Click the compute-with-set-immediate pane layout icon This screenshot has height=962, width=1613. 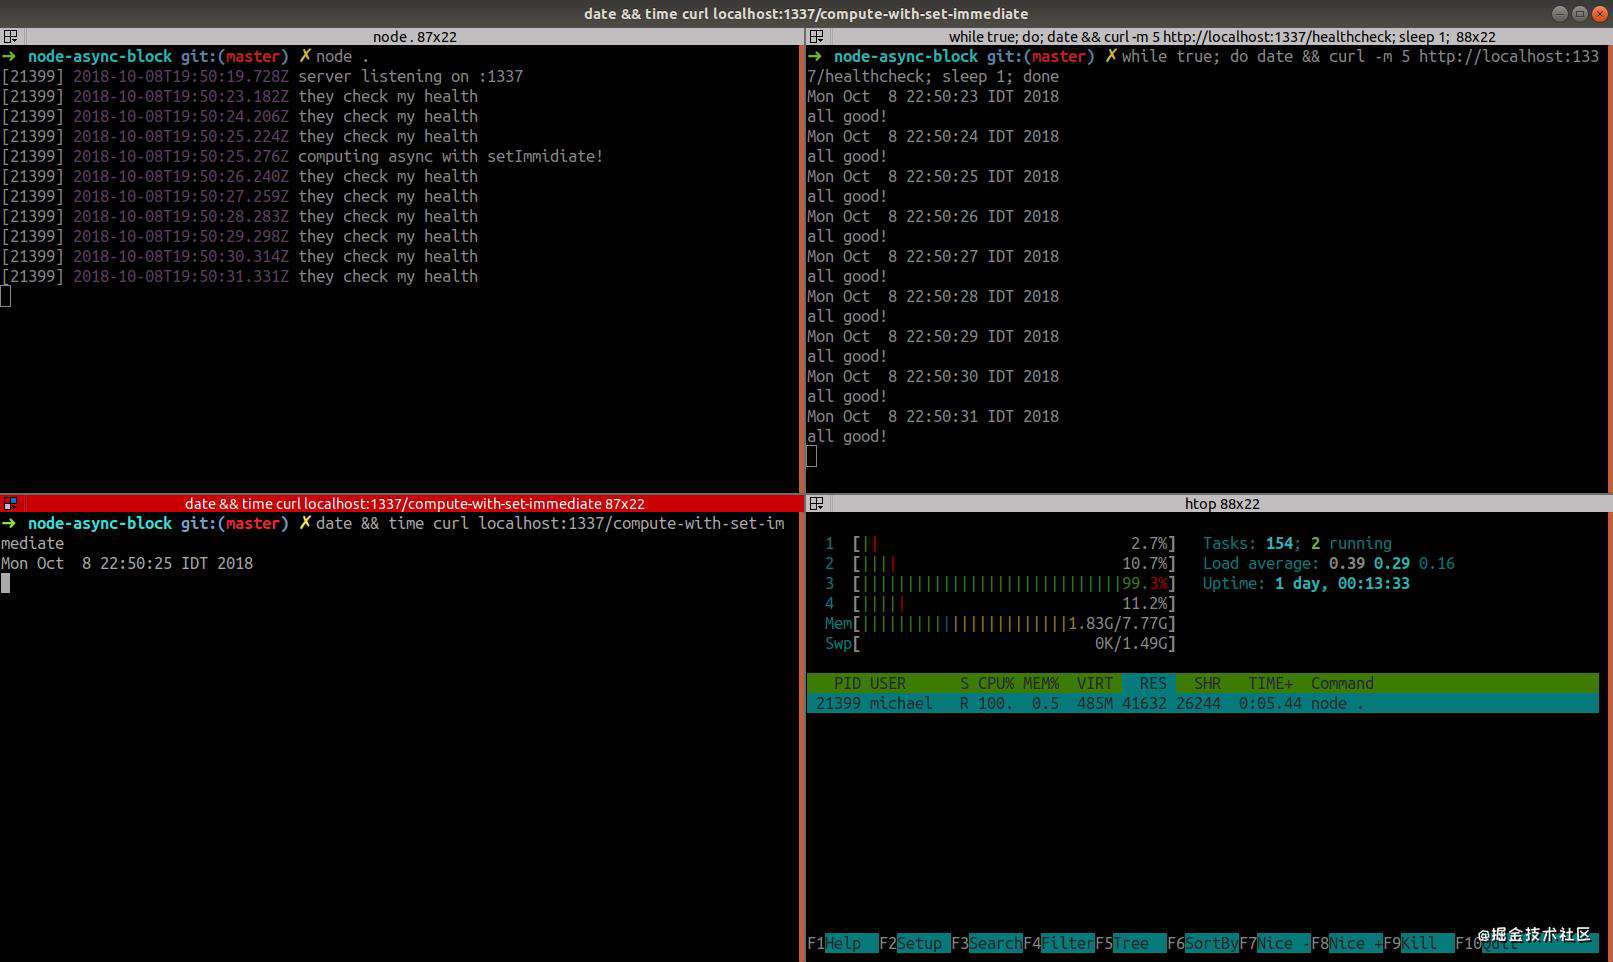coord(10,504)
